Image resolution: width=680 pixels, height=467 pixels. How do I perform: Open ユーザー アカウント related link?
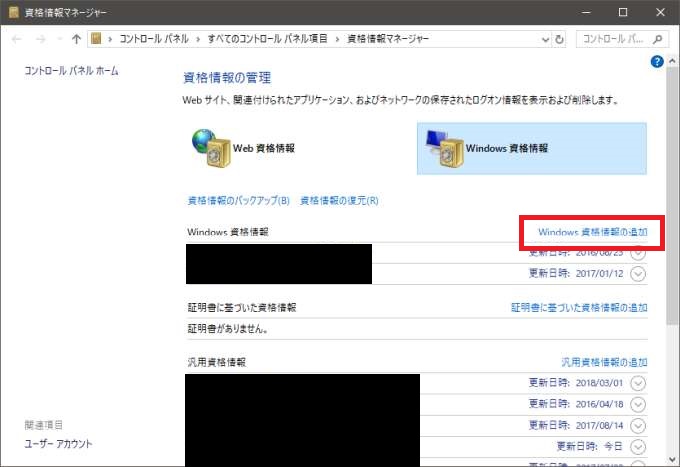click(x=58, y=444)
